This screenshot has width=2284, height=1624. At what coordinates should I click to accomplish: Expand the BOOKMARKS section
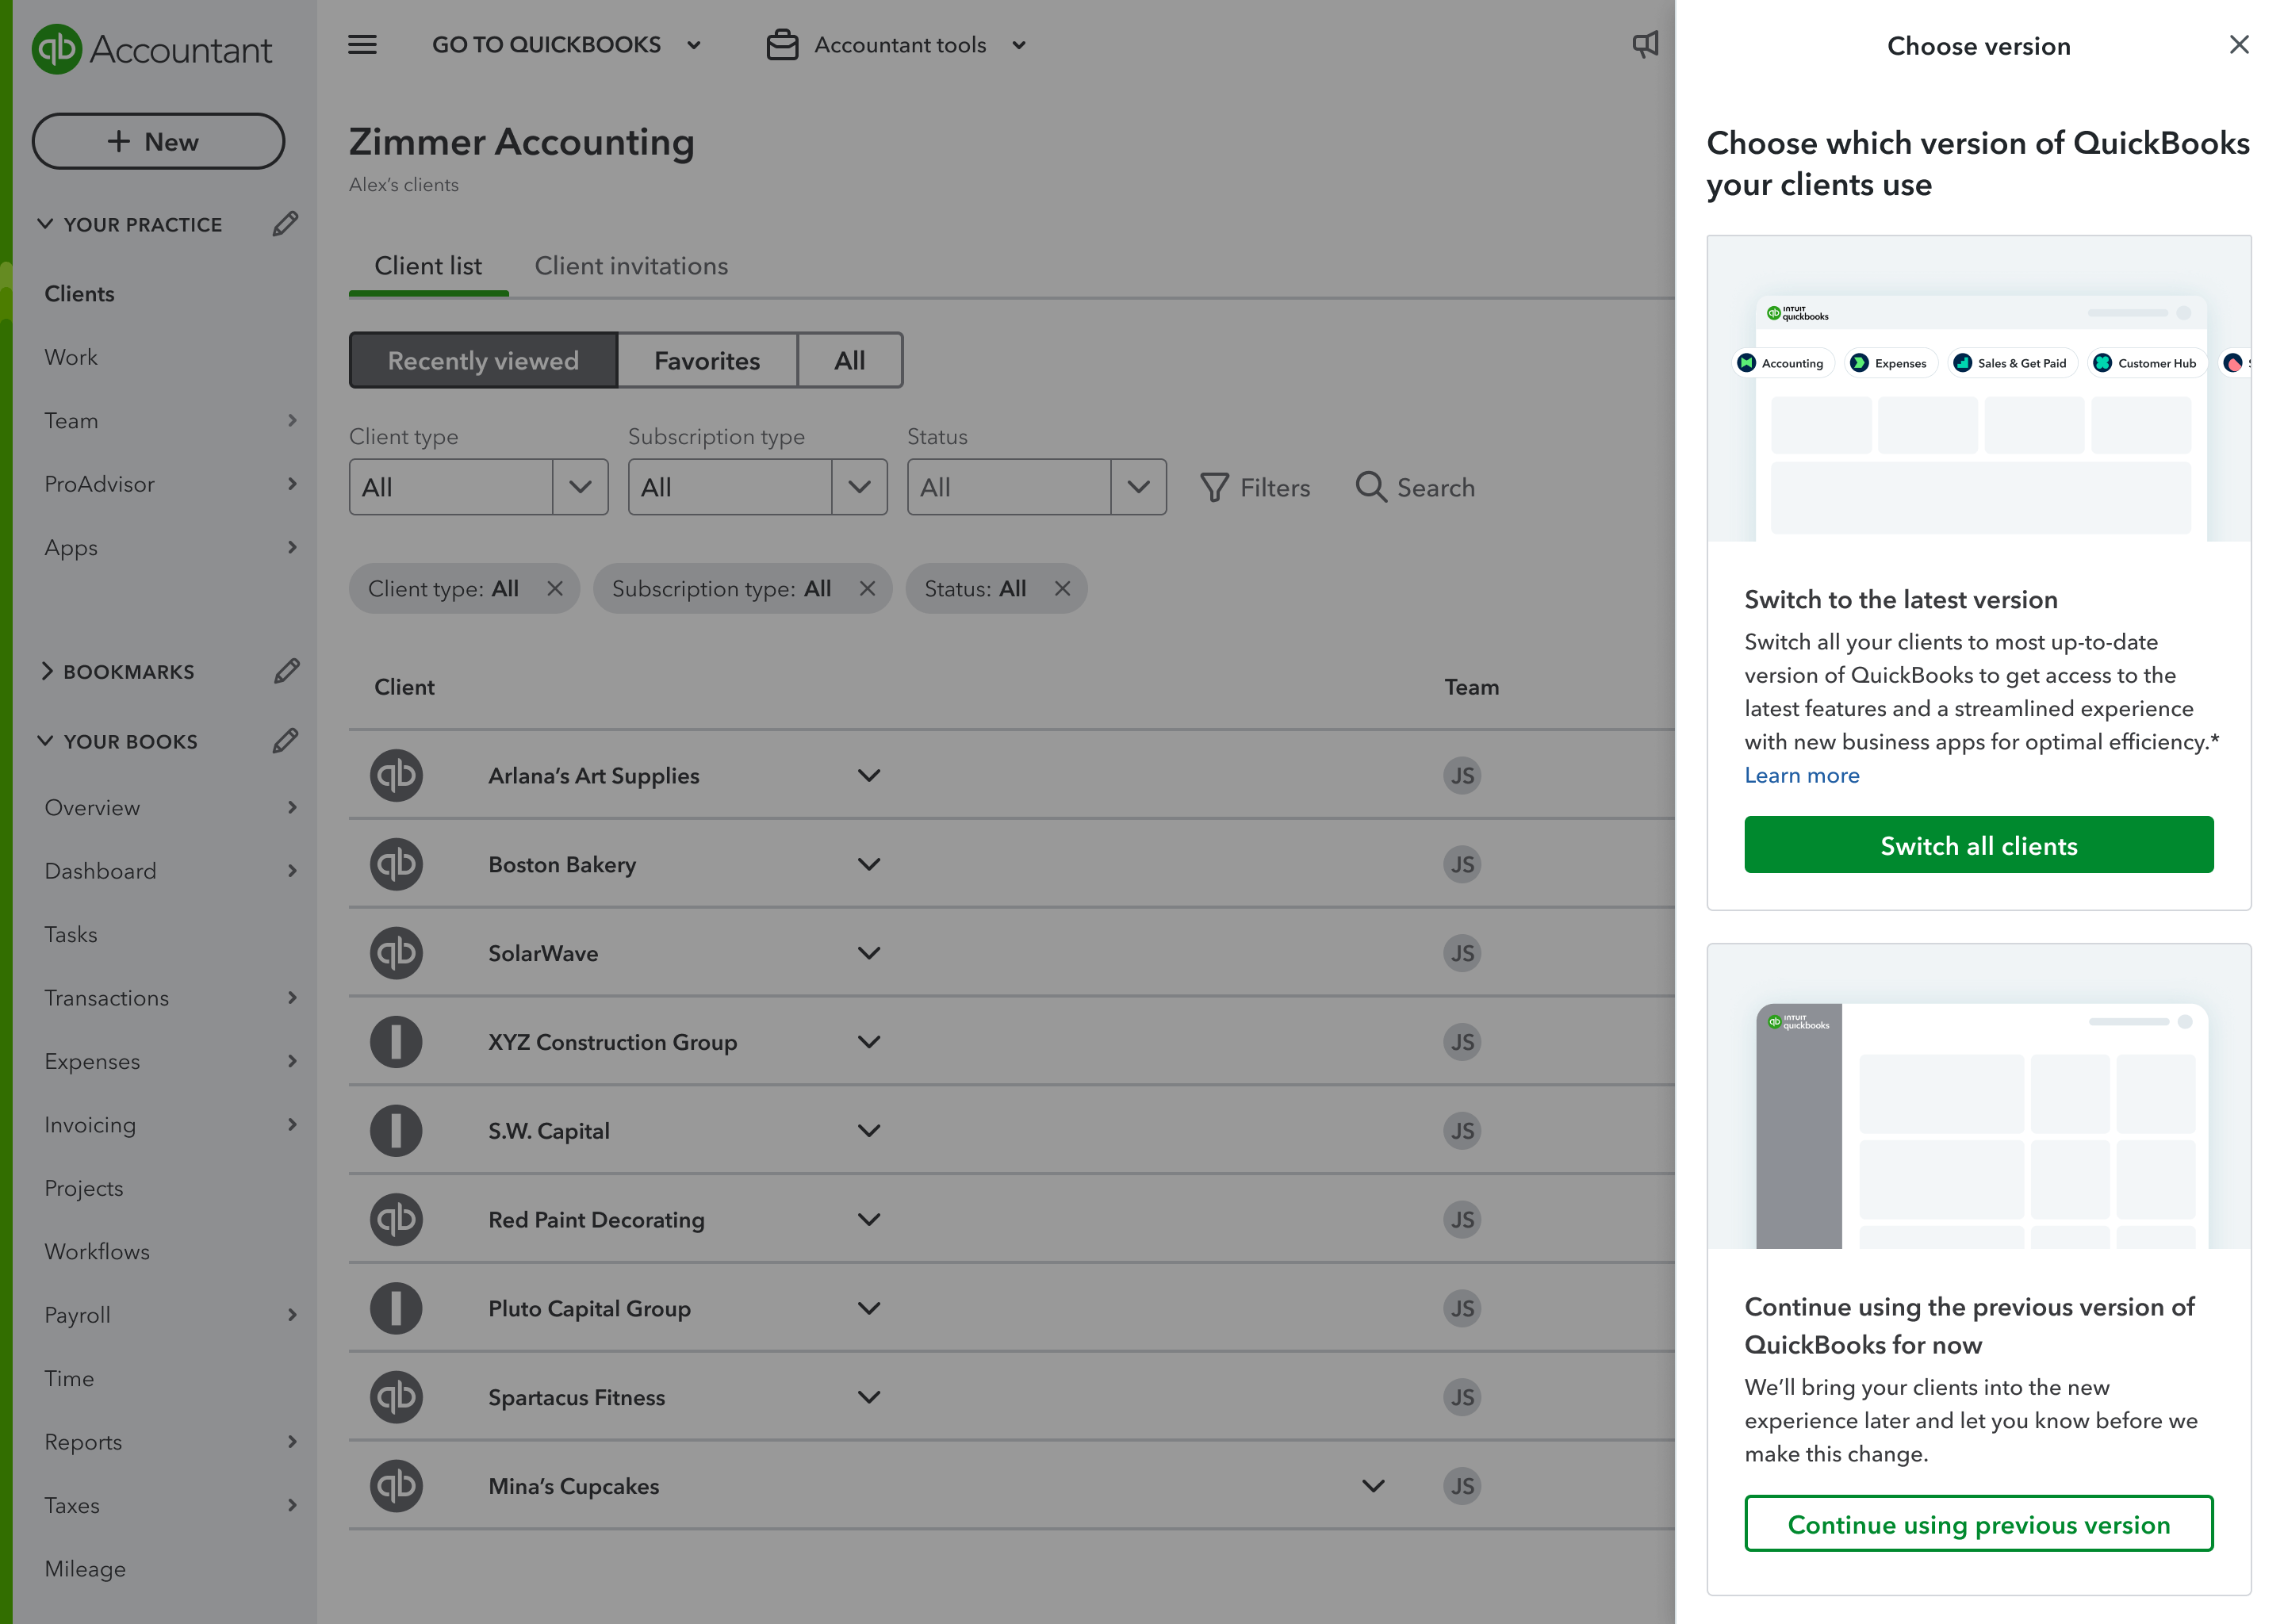click(45, 671)
